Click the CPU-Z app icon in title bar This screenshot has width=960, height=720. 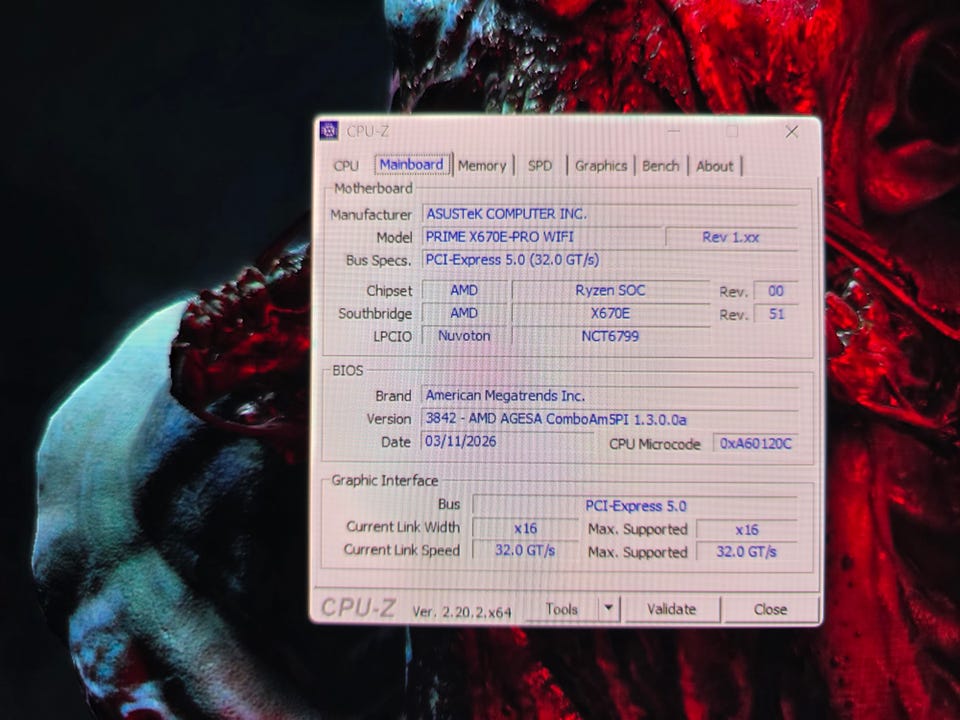coord(329,130)
